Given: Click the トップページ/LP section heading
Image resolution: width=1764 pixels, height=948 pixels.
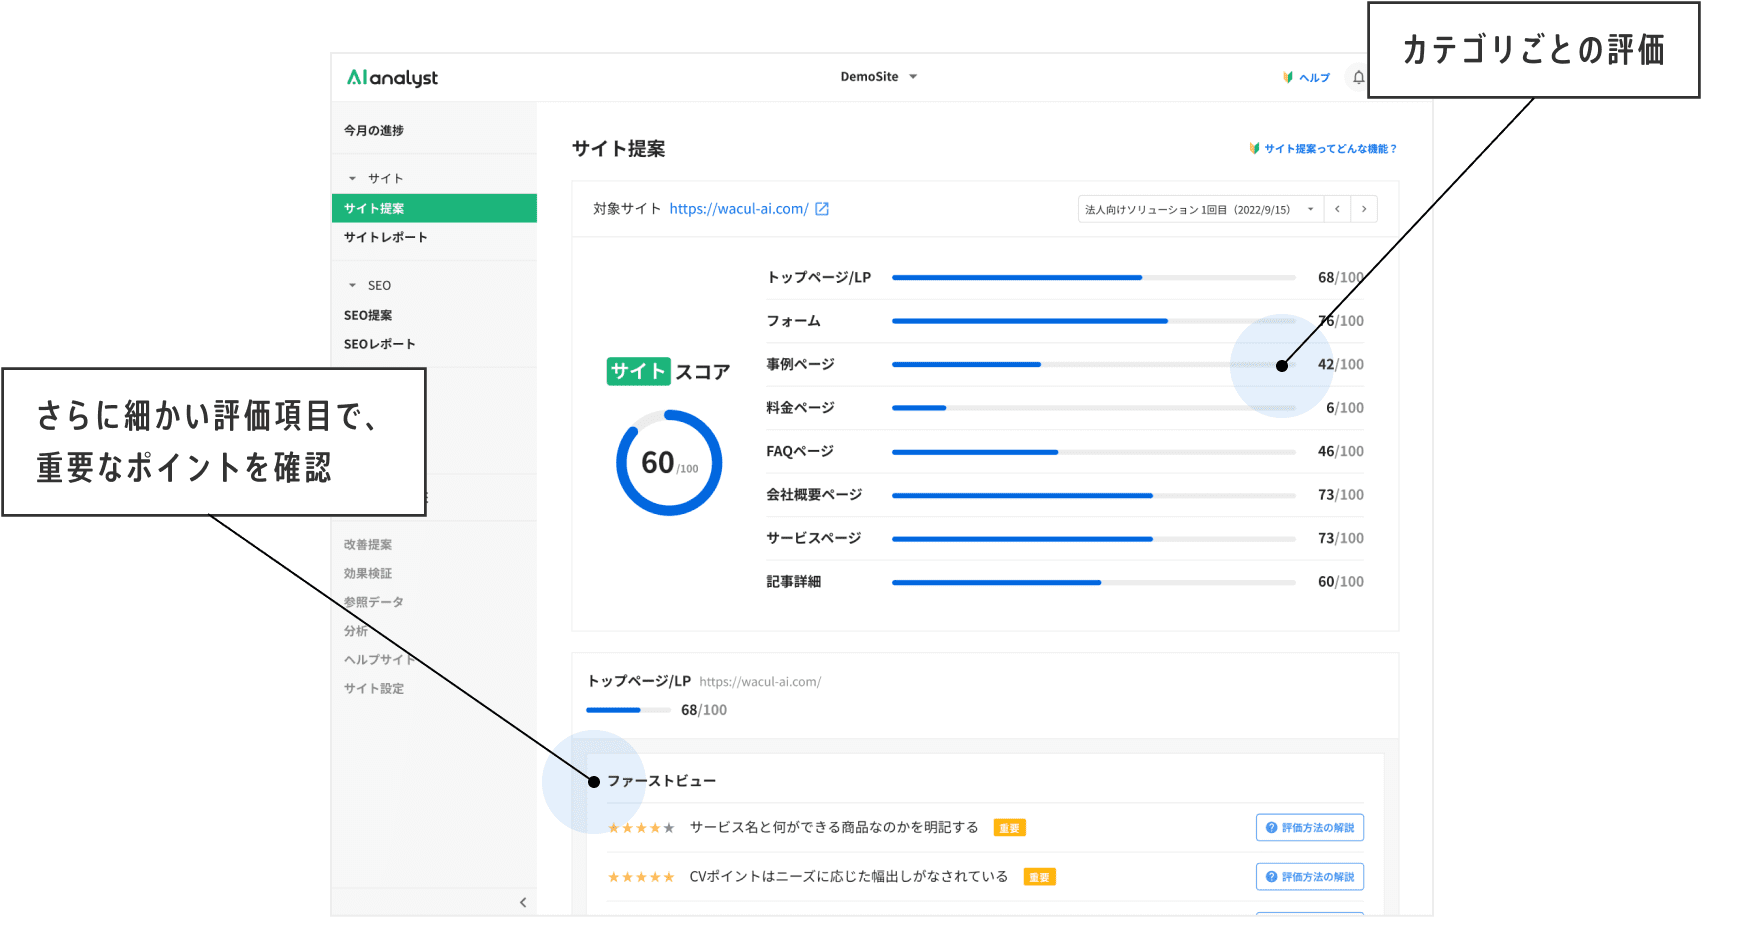Looking at the screenshot, I should coord(639,682).
